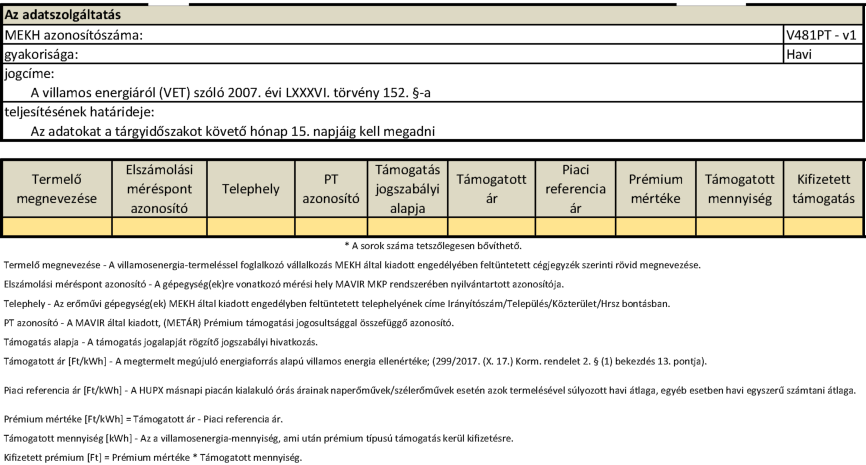Click the 'gyakorisága:' row label

tap(41, 55)
